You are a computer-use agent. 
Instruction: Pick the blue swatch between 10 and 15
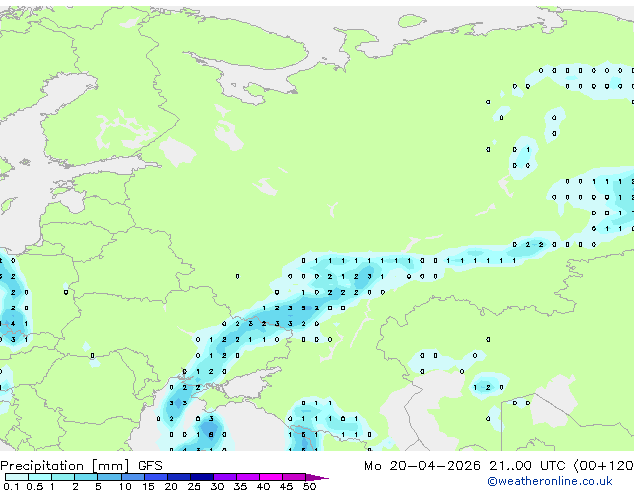coord(132,477)
